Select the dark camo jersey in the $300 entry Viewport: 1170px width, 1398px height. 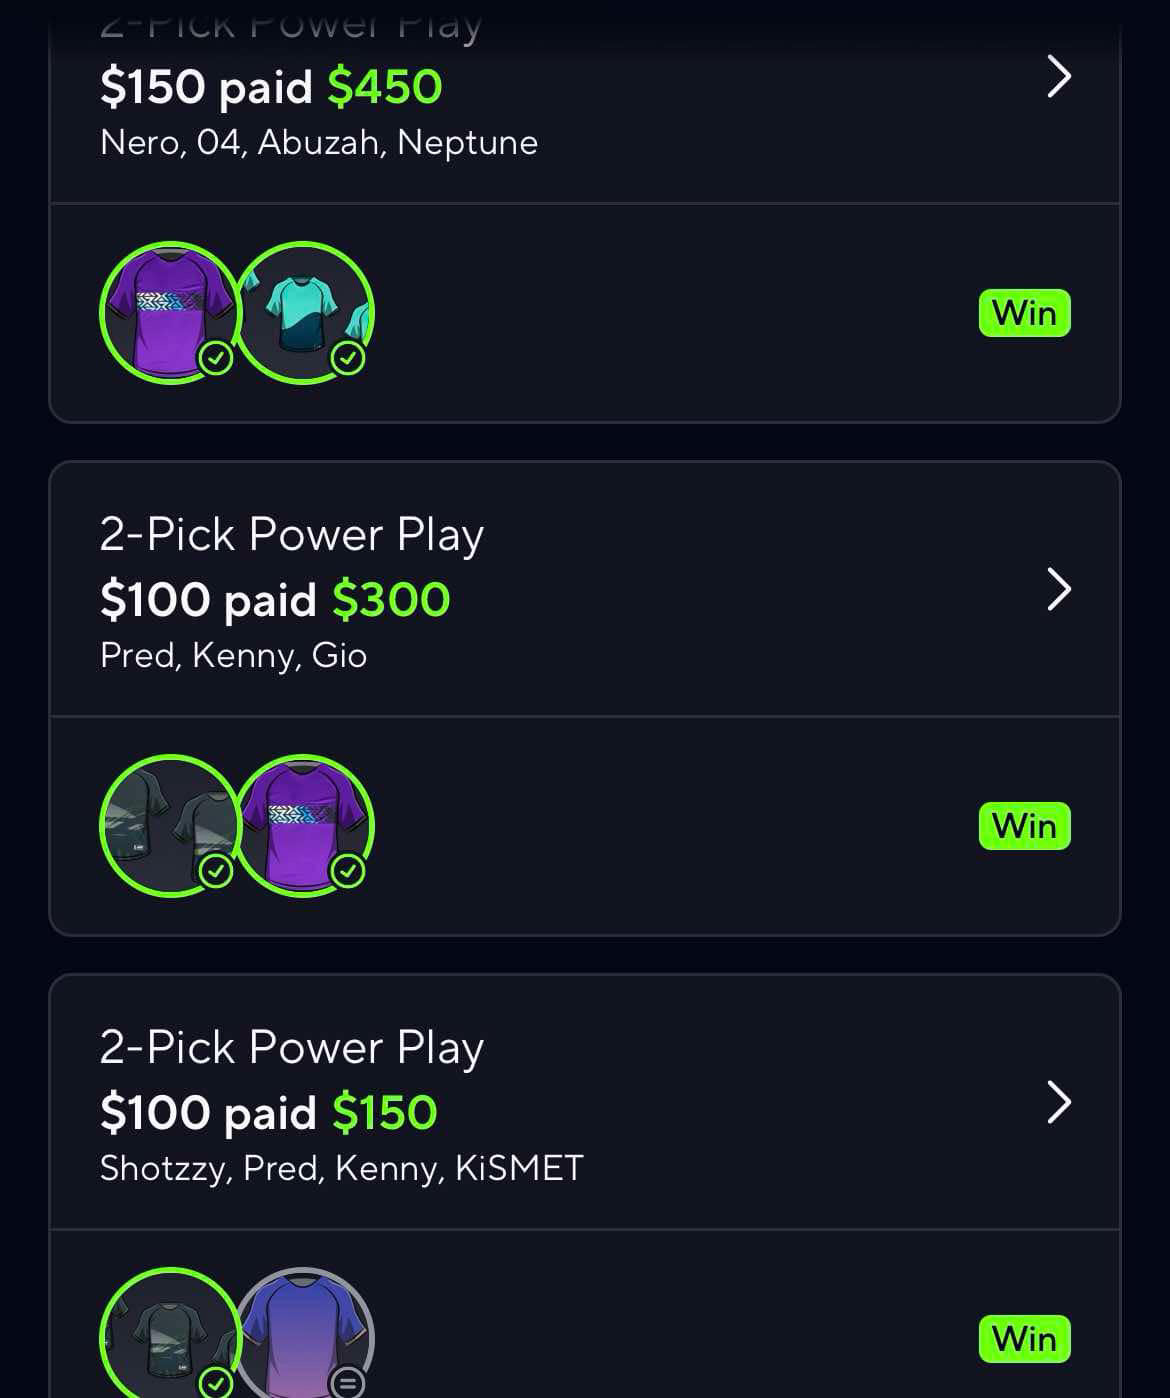[x=171, y=826]
